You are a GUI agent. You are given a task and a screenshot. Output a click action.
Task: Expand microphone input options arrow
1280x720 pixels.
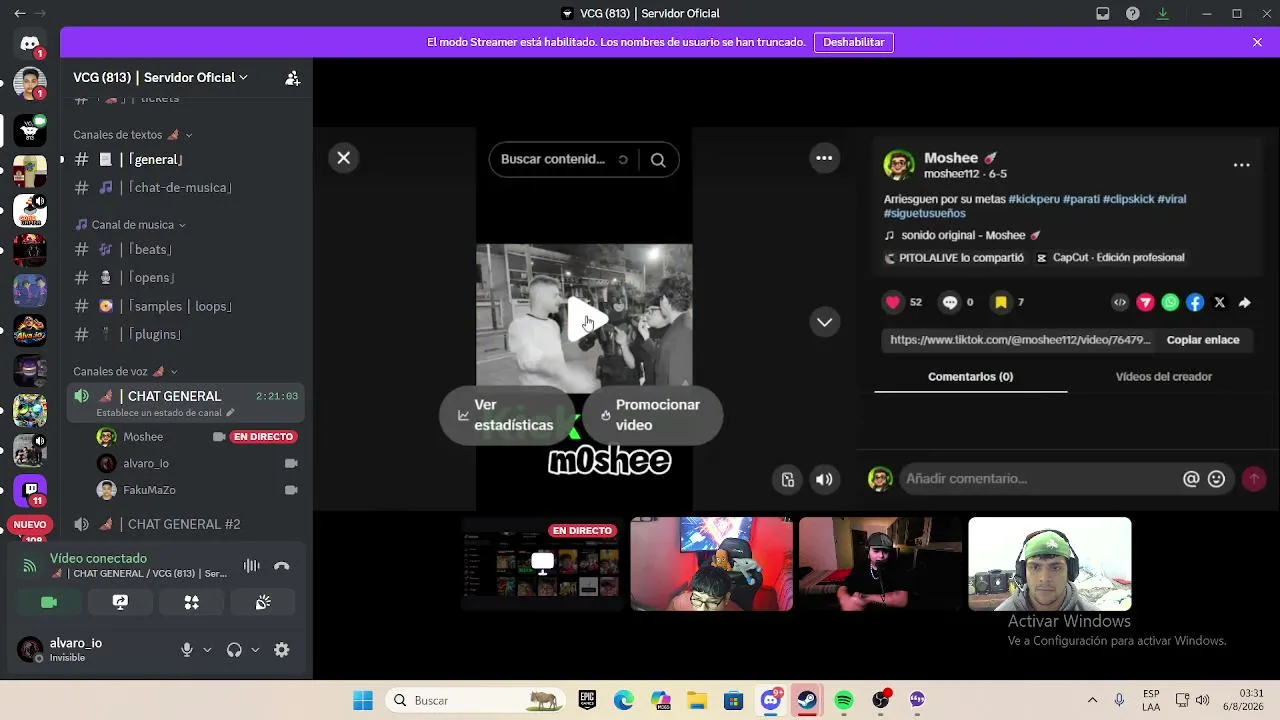click(207, 650)
